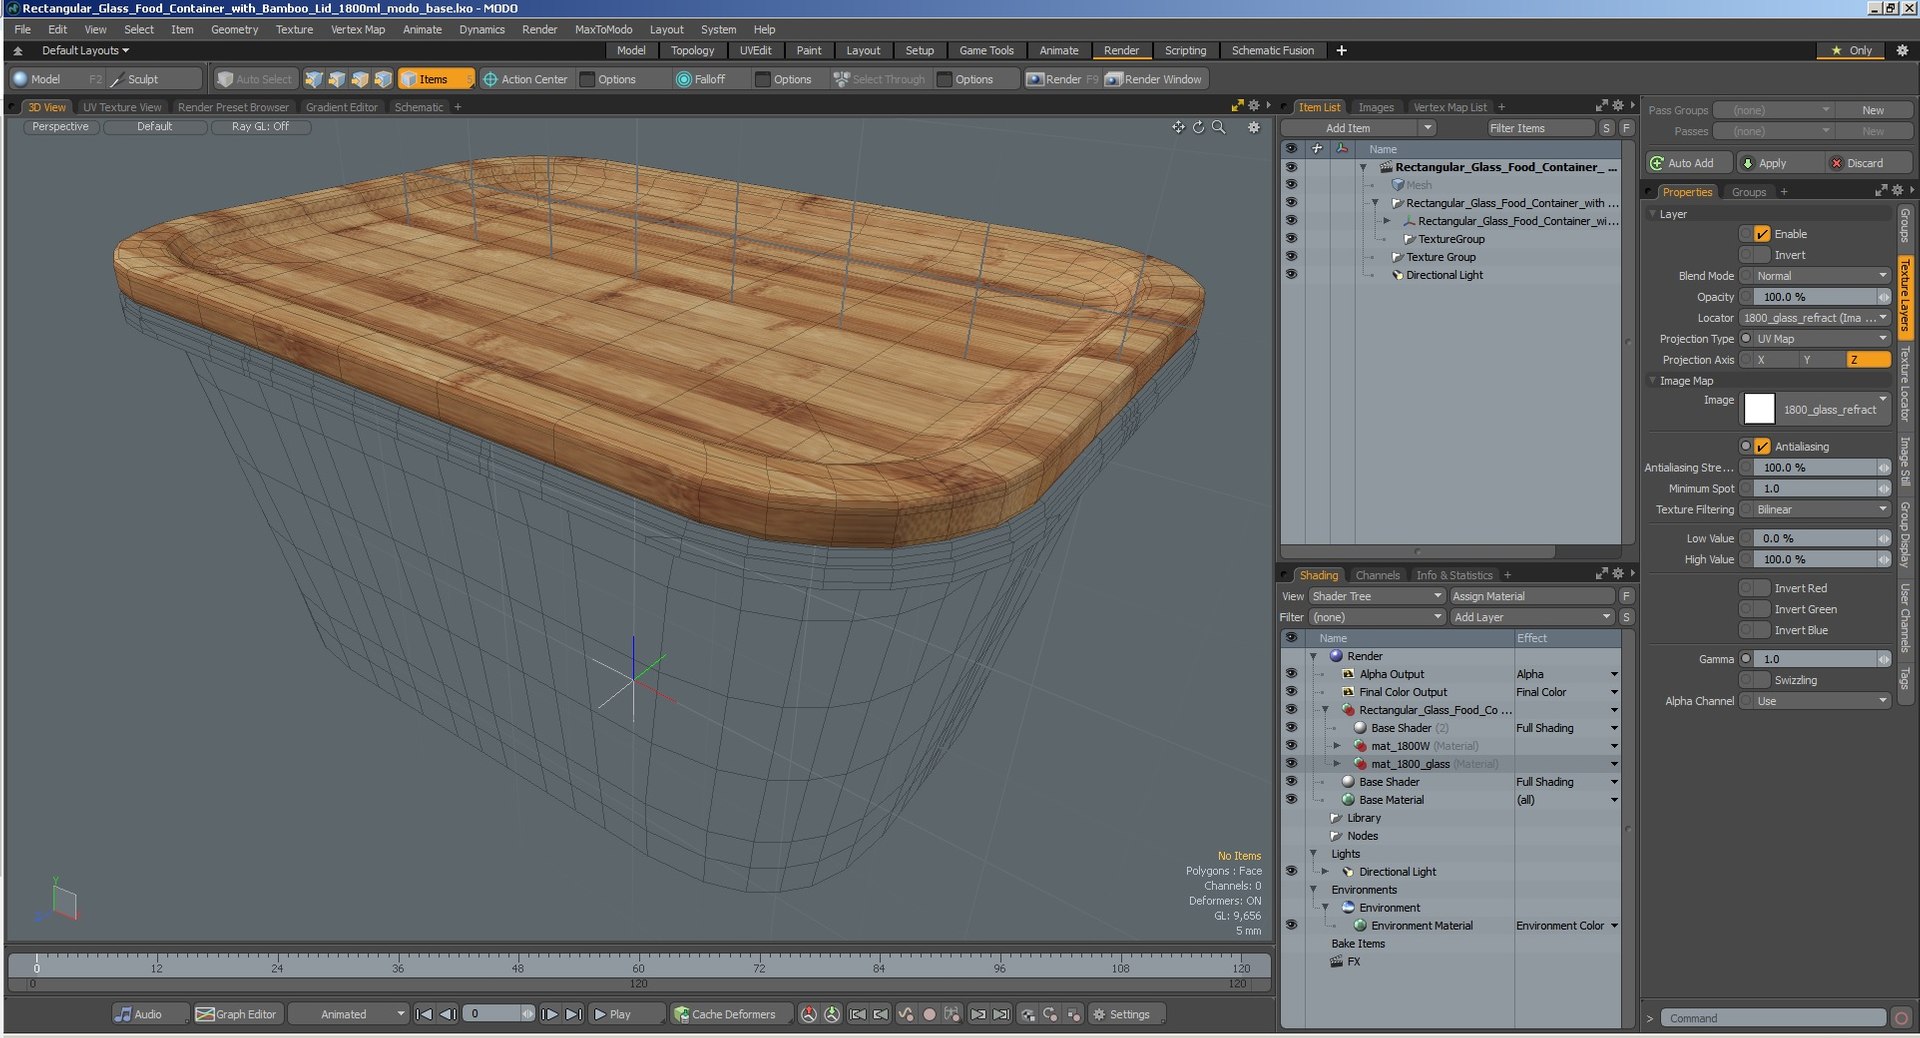This screenshot has width=1920, height=1038.
Task: Open the Vertex Map menu
Action: (x=357, y=29)
